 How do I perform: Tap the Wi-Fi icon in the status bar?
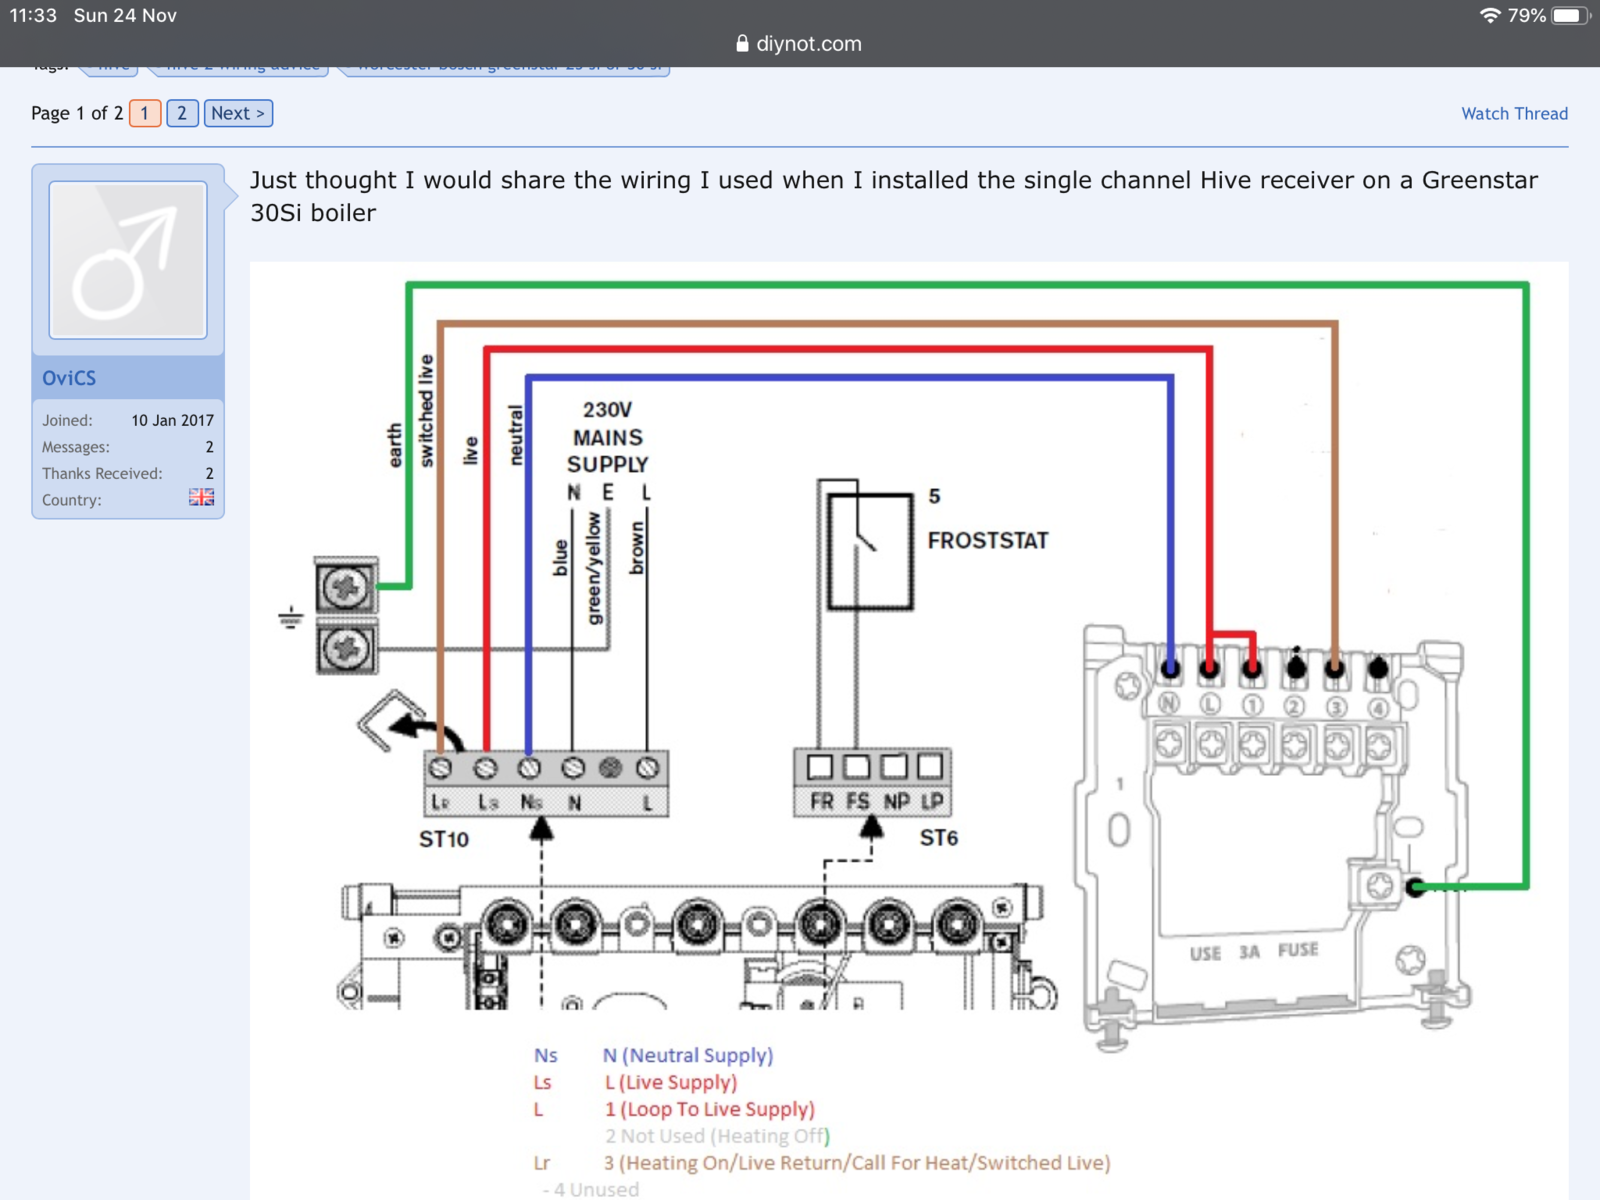click(1491, 15)
